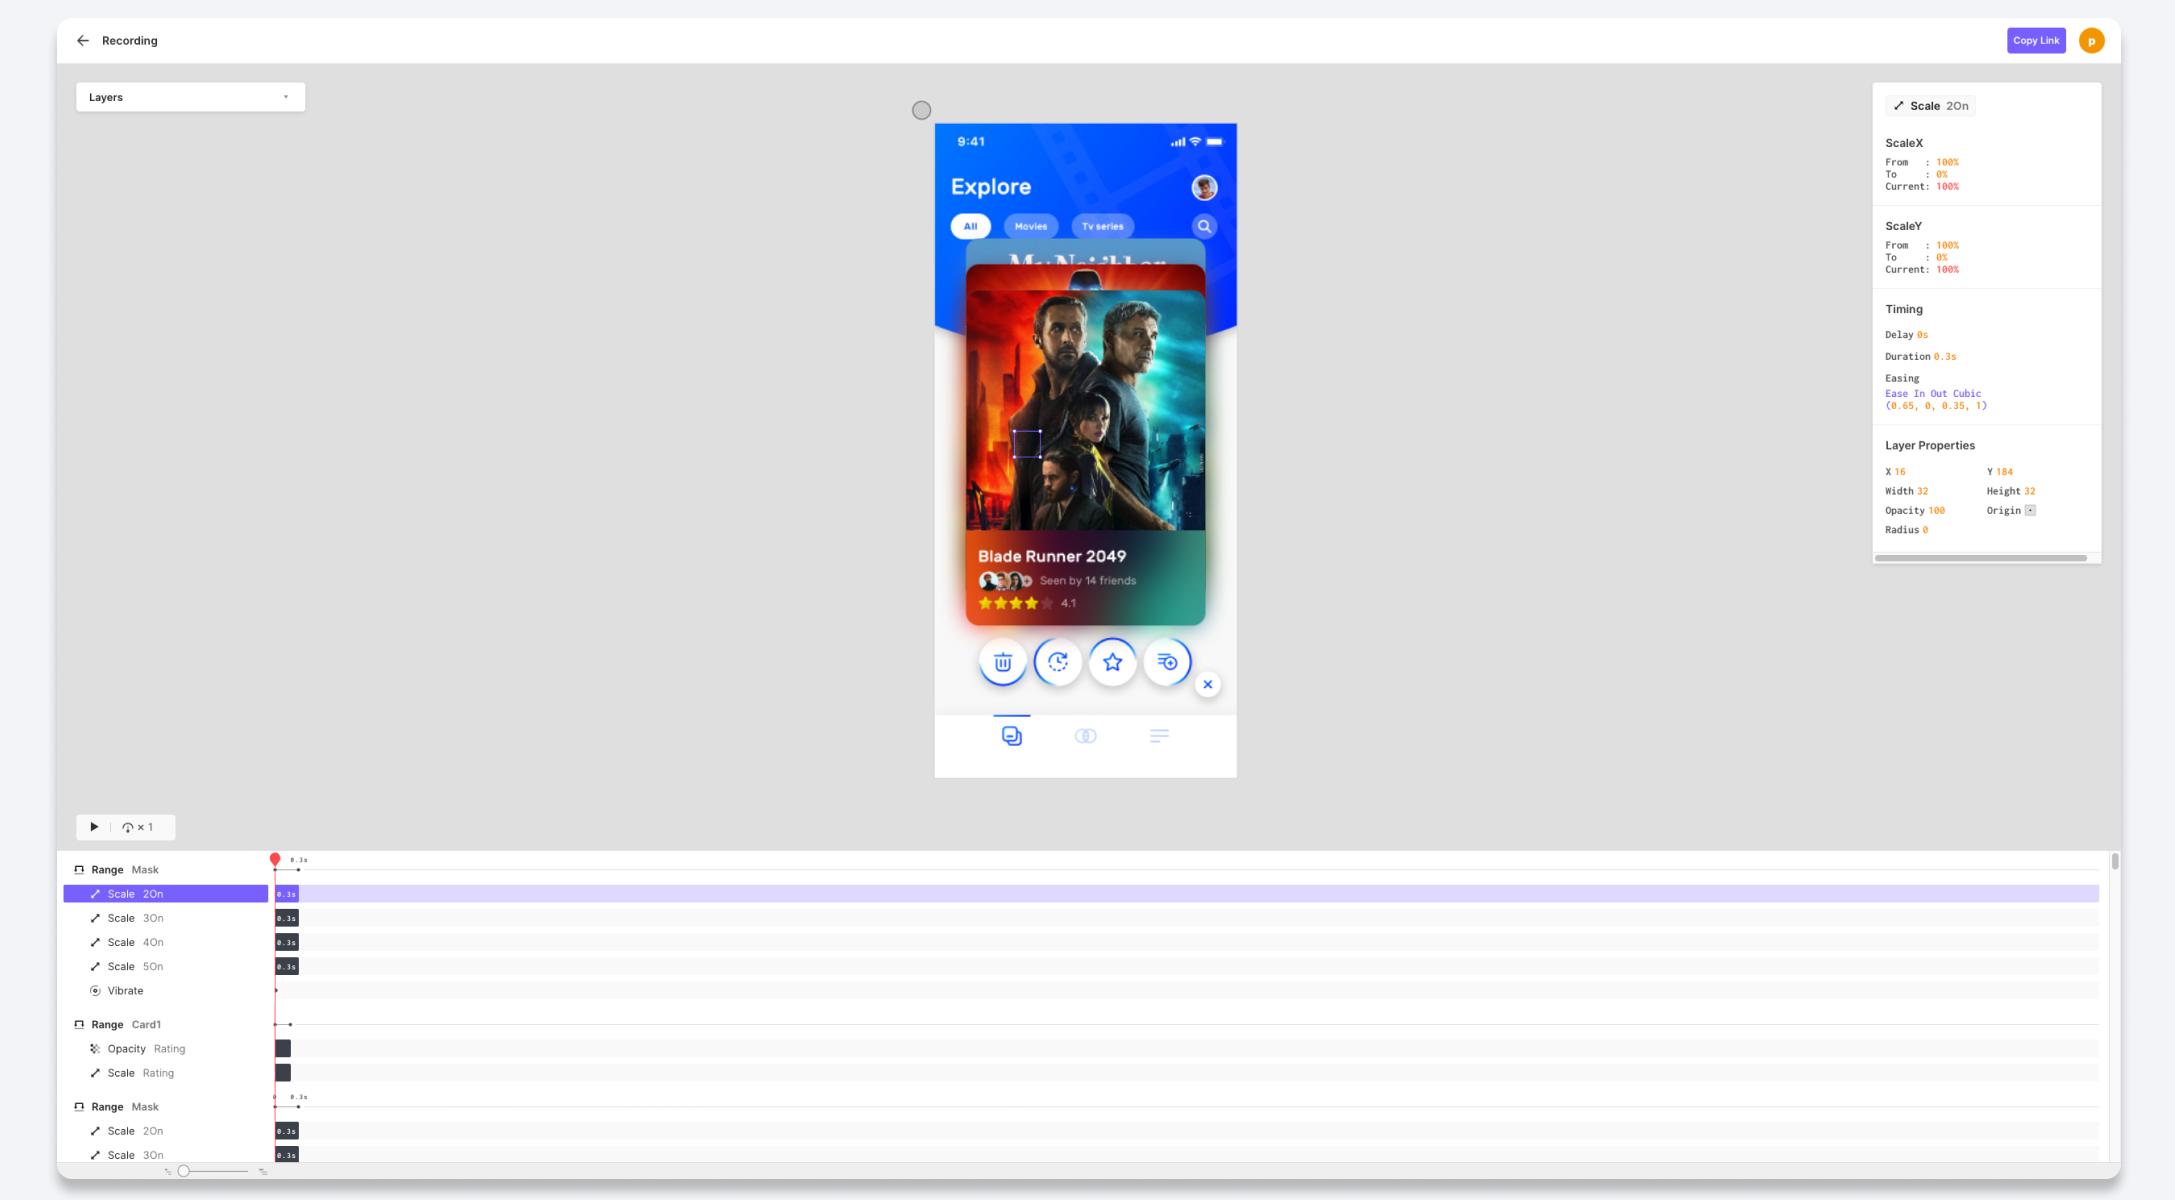The image size is (2175, 1200).
Task: Click the trash icon in prototype
Action: [1003, 662]
